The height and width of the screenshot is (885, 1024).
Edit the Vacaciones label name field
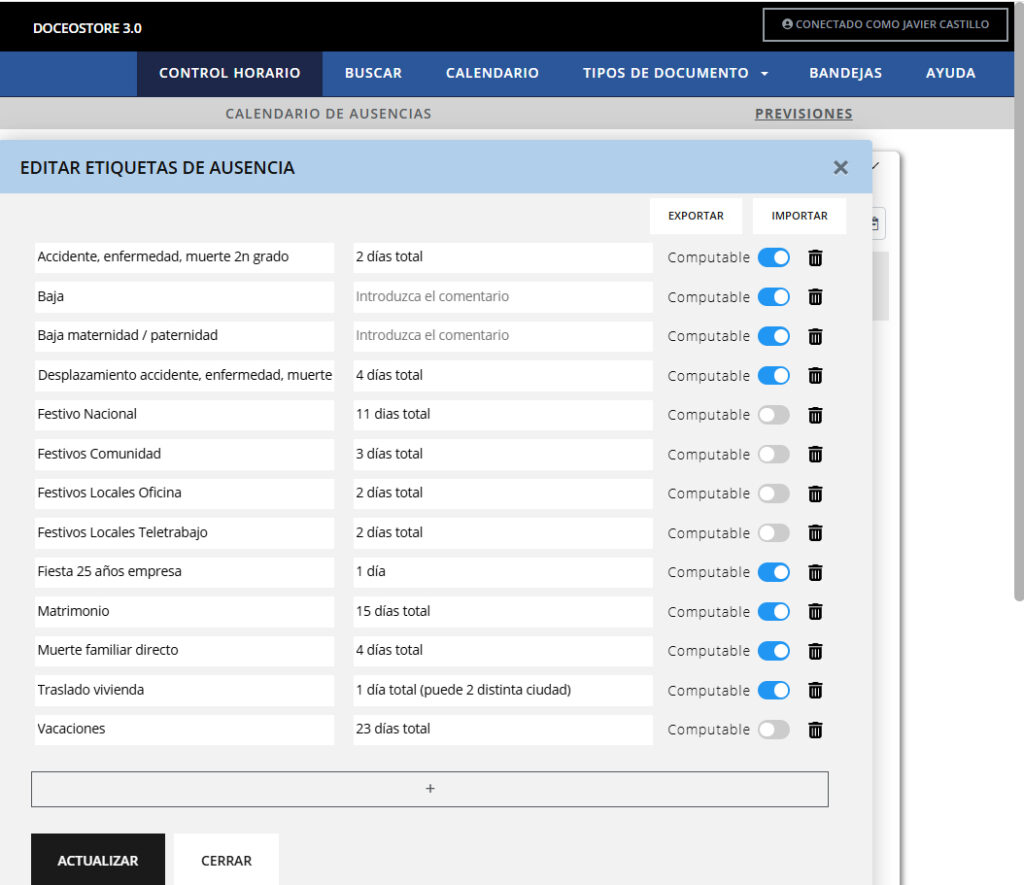184,729
